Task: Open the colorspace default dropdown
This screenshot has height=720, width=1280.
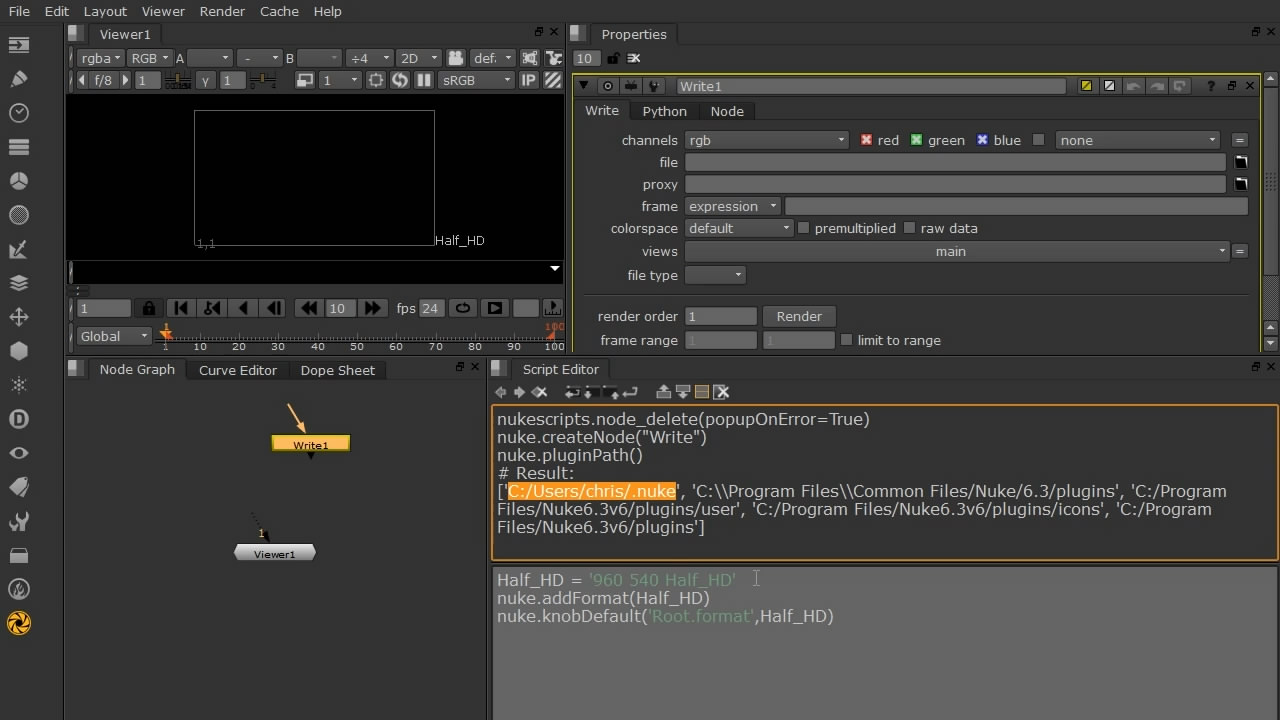Action: pos(739,228)
